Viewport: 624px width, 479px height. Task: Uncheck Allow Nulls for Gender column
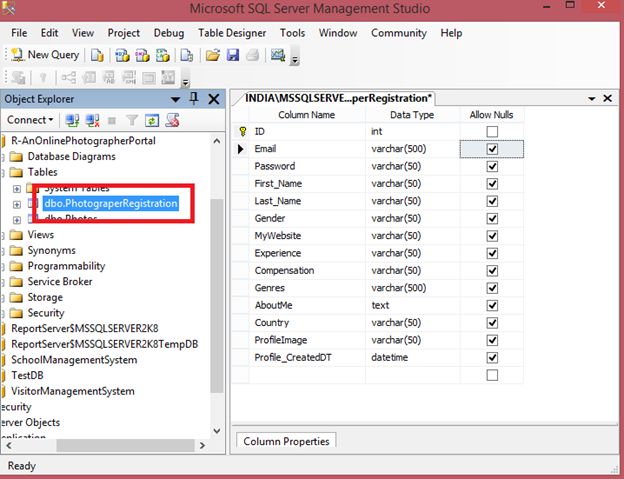click(492, 218)
